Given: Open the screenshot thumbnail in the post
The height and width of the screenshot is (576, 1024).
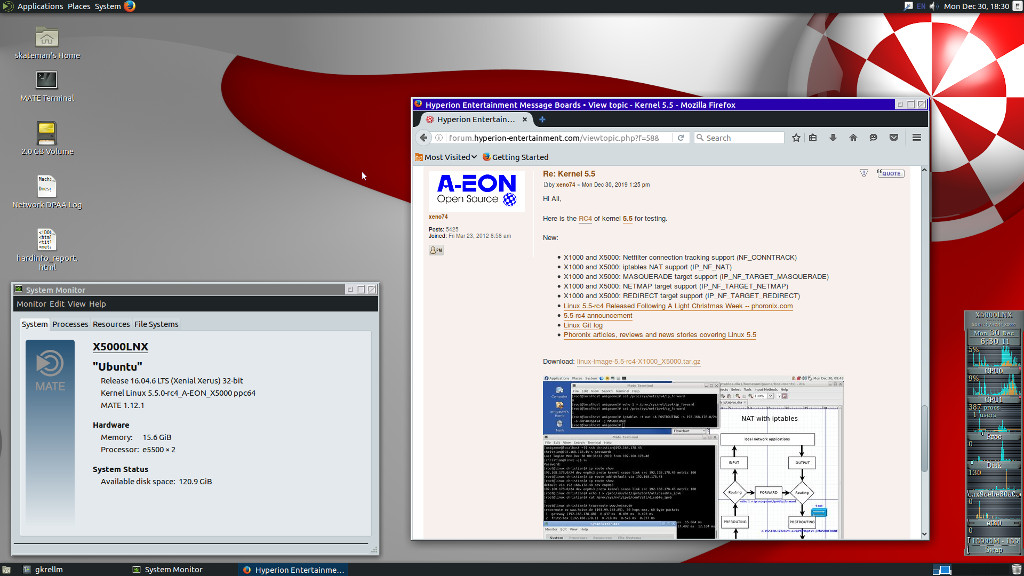Looking at the screenshot, I should 693,457.
